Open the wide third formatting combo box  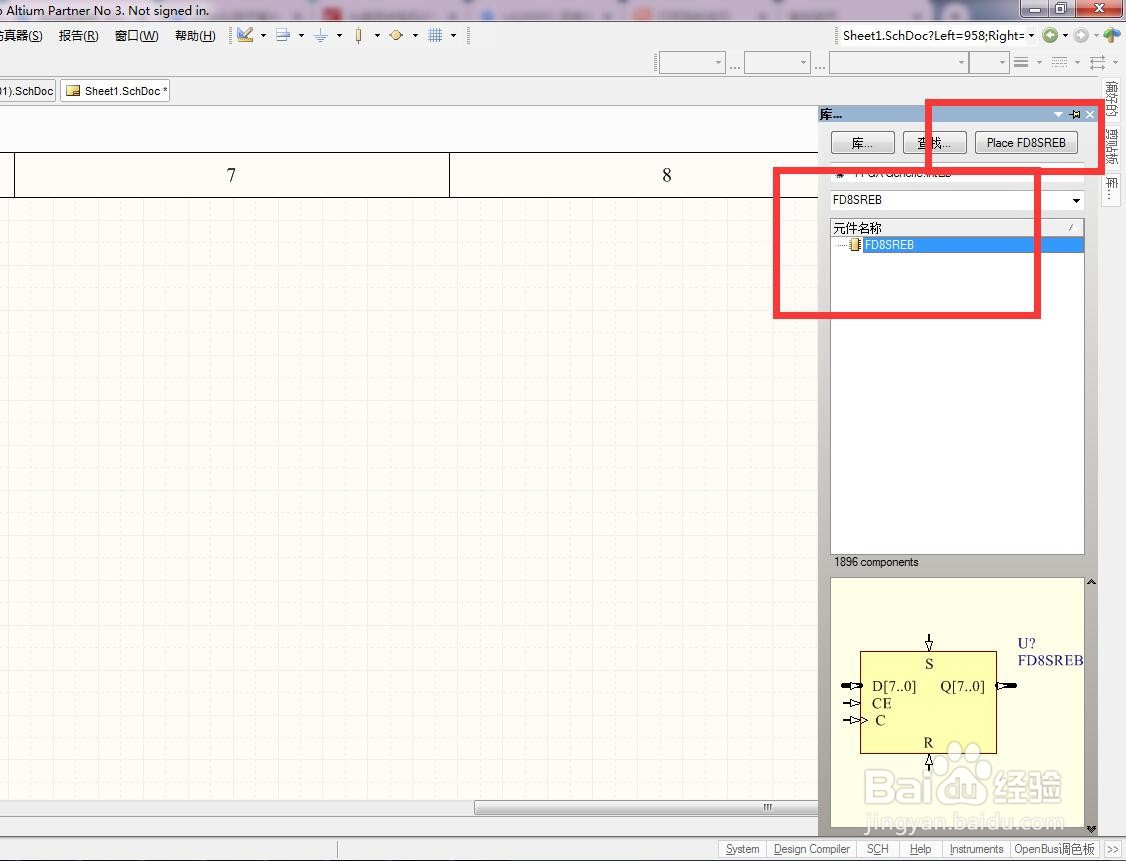[x=898, y=62]
